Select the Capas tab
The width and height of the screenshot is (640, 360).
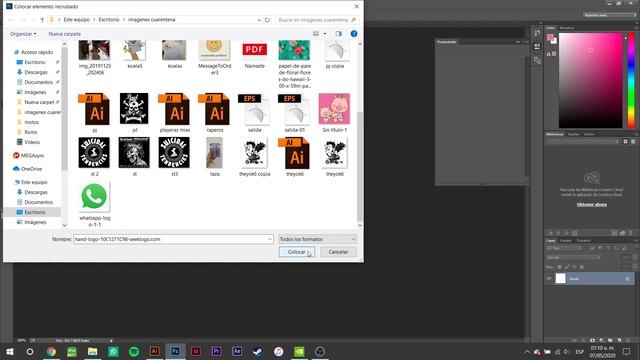(x=551, y=240)
